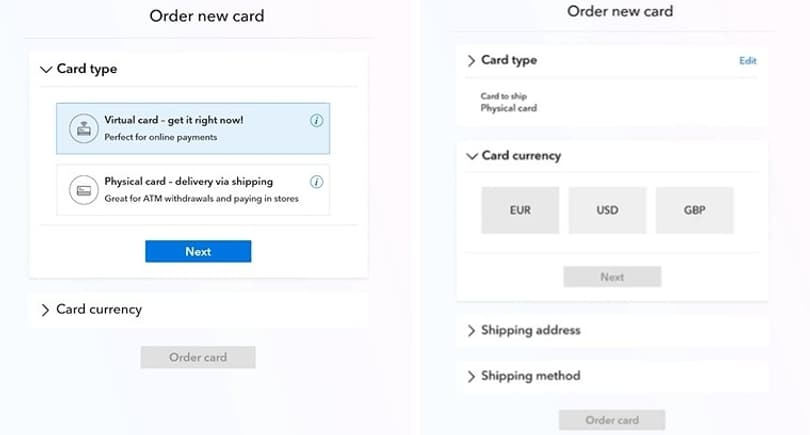Open info icon for Physical card
Viewport: 810px width, 435px height.
(x=316, y=182)
